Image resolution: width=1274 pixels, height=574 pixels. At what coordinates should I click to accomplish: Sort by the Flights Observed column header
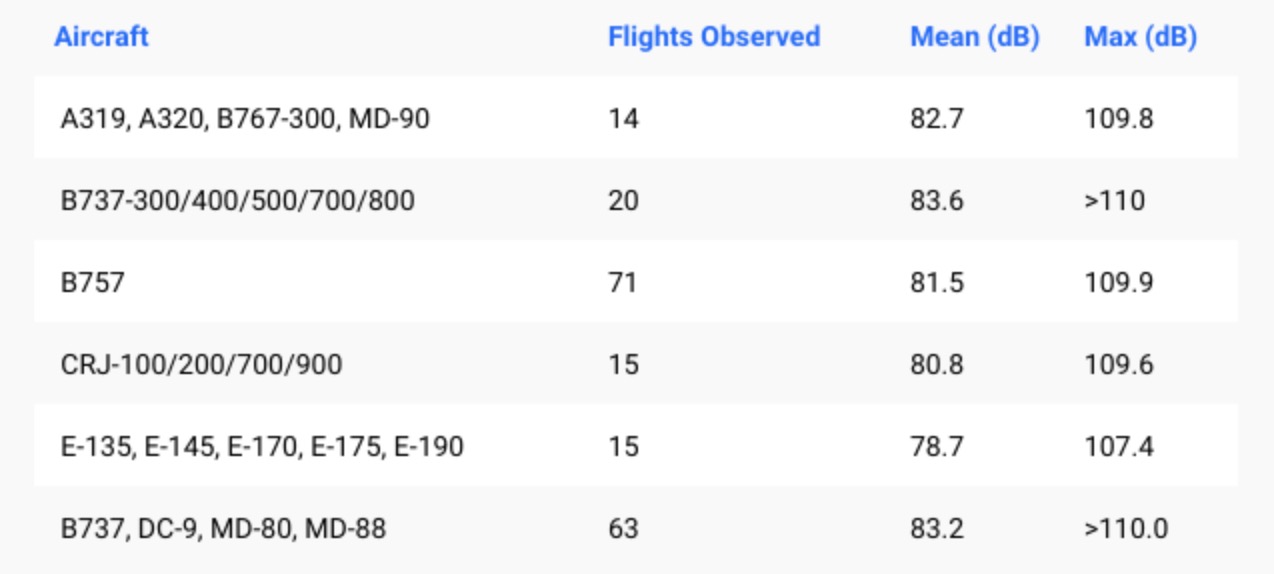click(x=714, y=37)
